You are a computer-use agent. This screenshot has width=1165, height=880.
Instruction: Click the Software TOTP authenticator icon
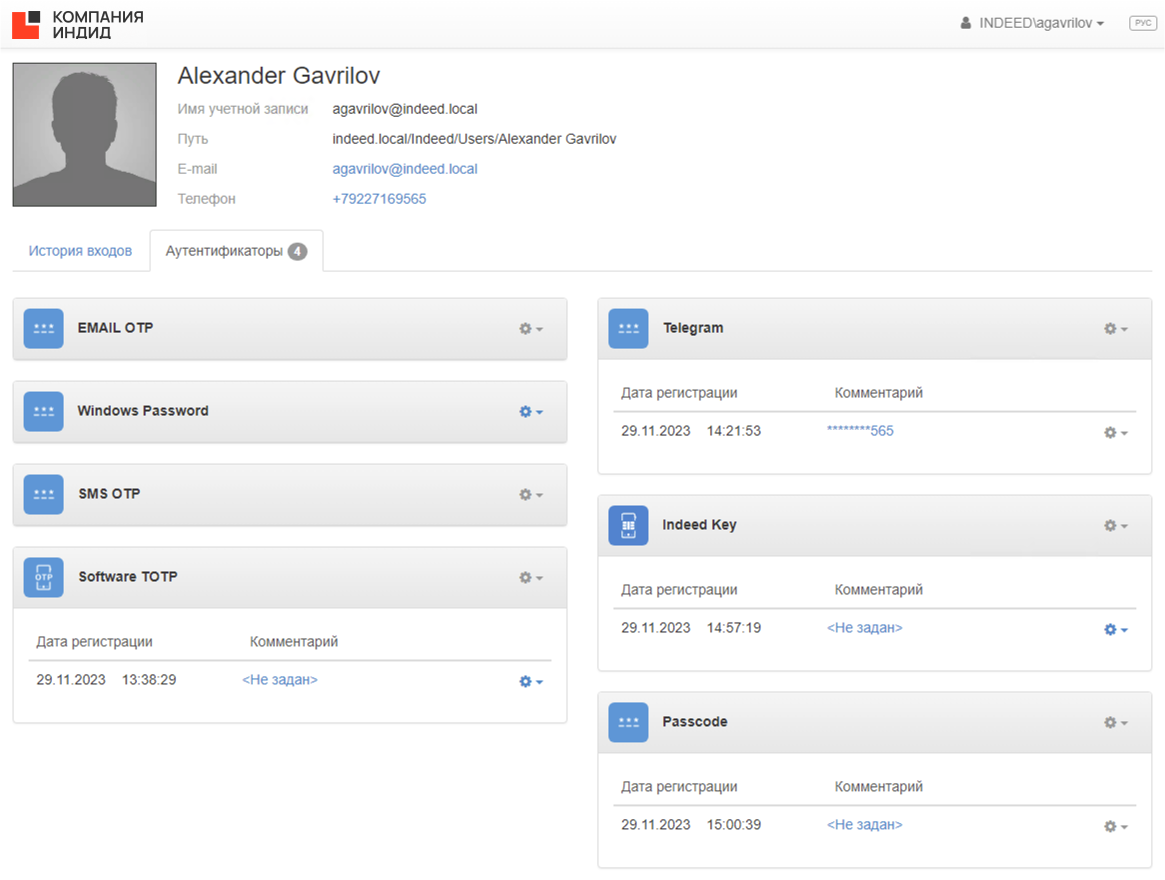click(44, 578)
